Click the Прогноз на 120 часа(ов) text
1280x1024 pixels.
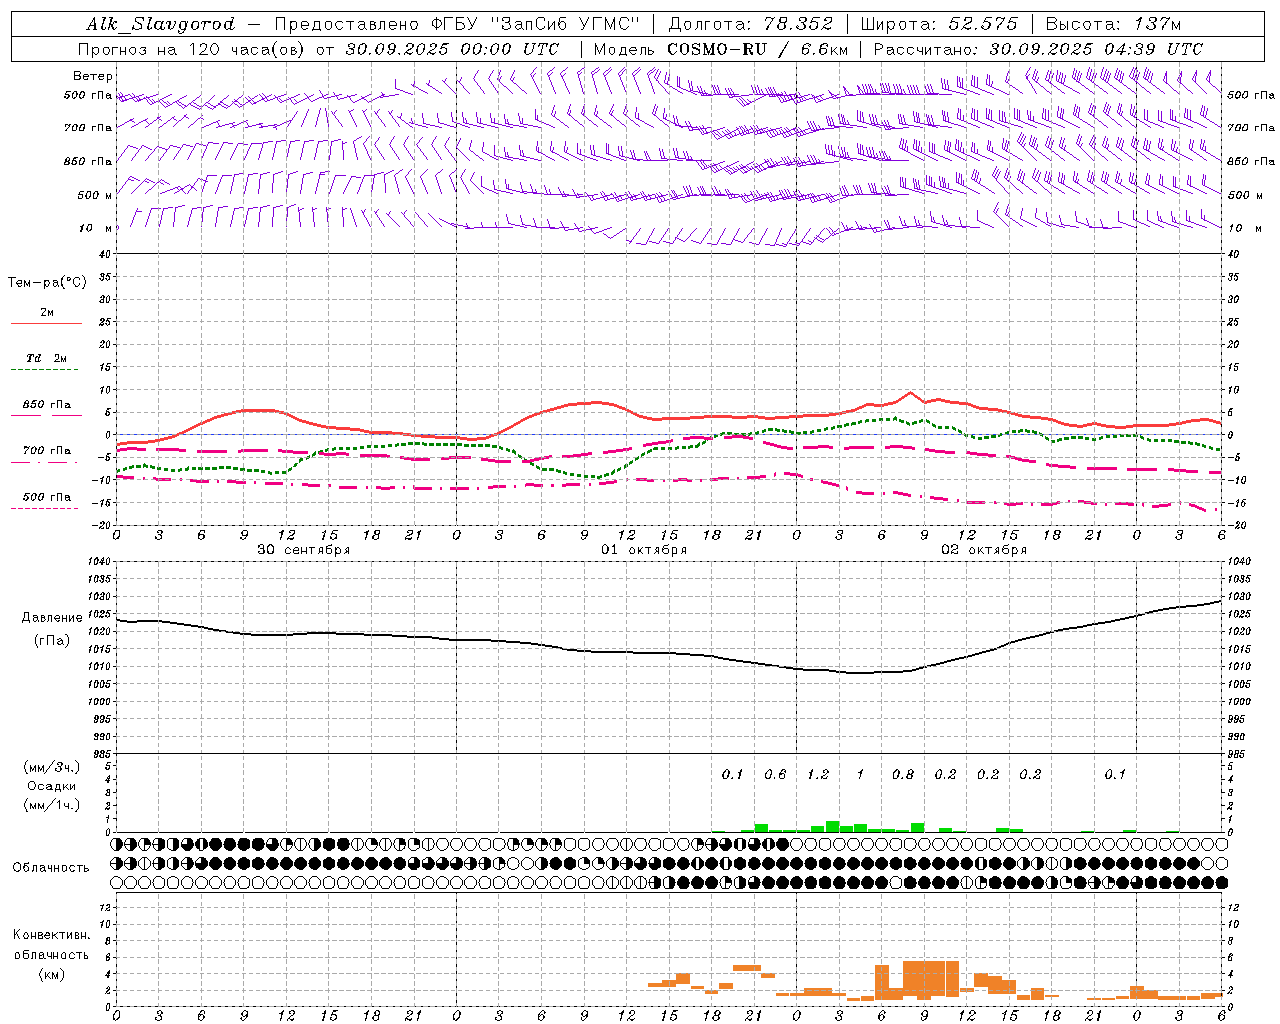pyautogui.click(x=192, y=48)
